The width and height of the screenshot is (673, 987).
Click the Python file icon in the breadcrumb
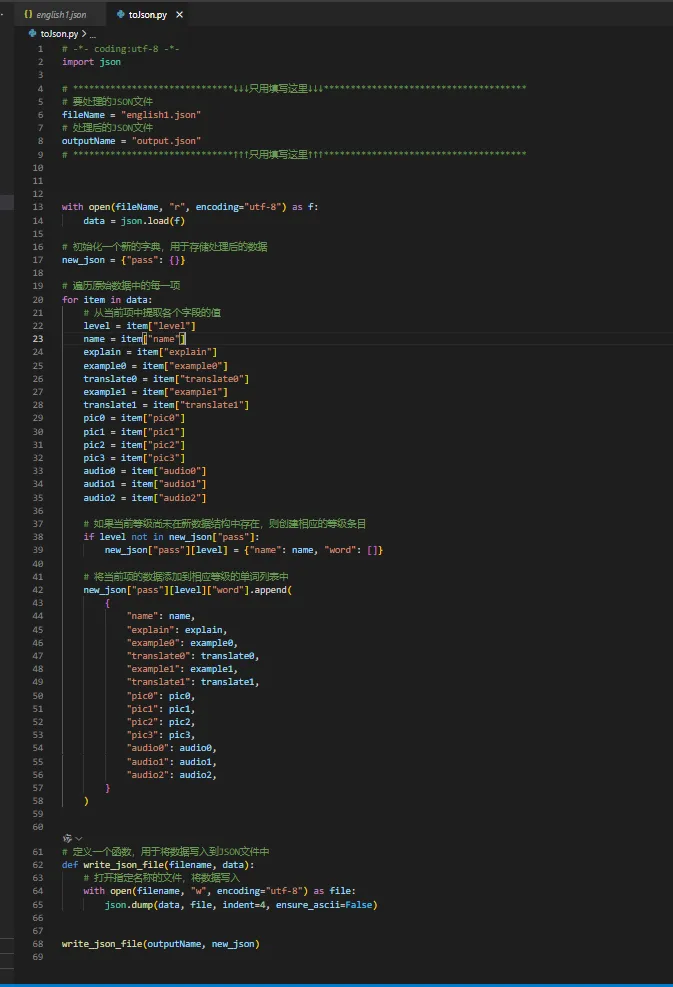pos(33,34)
